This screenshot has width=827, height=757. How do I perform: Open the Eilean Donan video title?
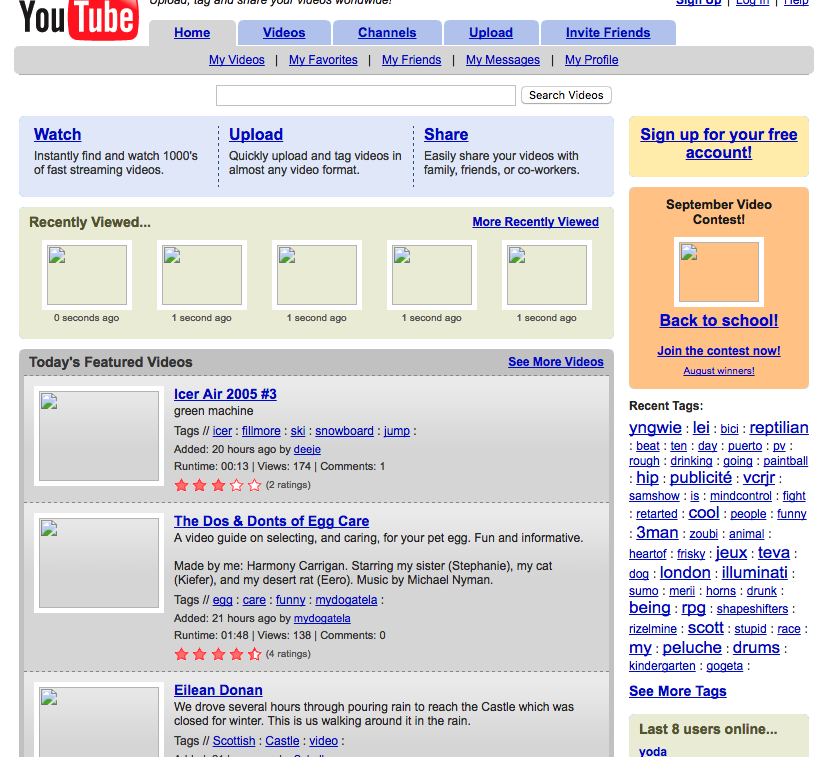[218, 691]
